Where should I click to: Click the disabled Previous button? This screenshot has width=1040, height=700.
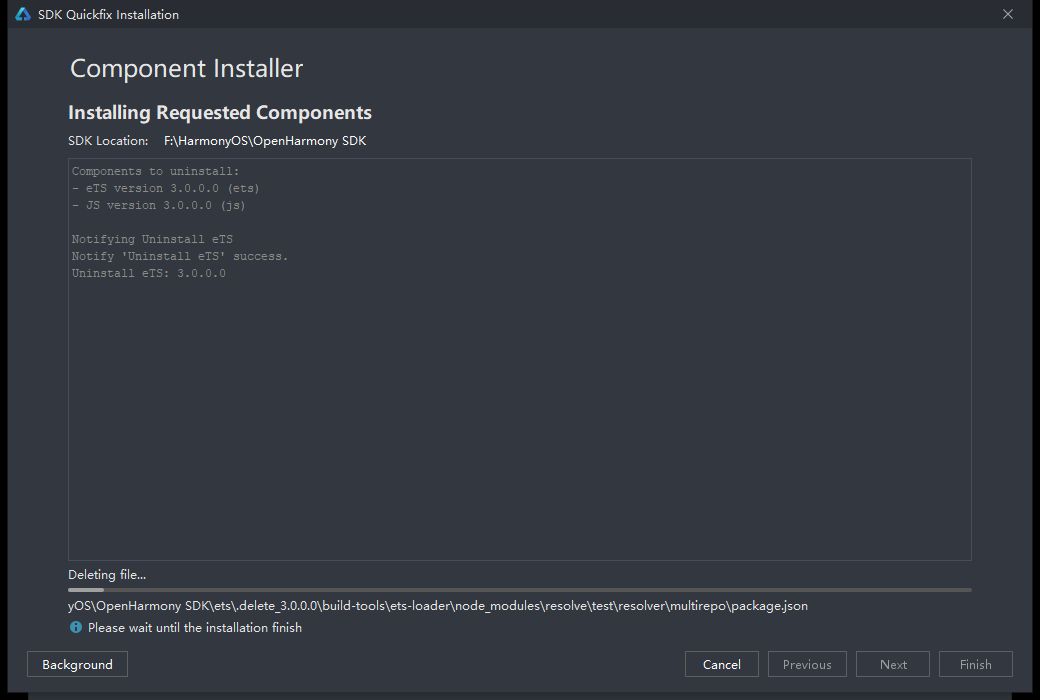pyautogui.click(x=807, y=664)
